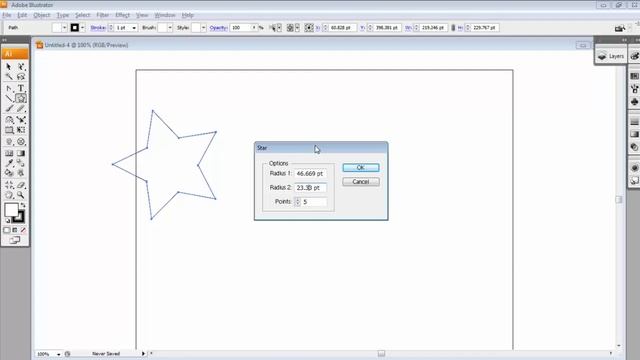Open the Help menu
Viewport: 640px width, 360px height.
point(188,15)
